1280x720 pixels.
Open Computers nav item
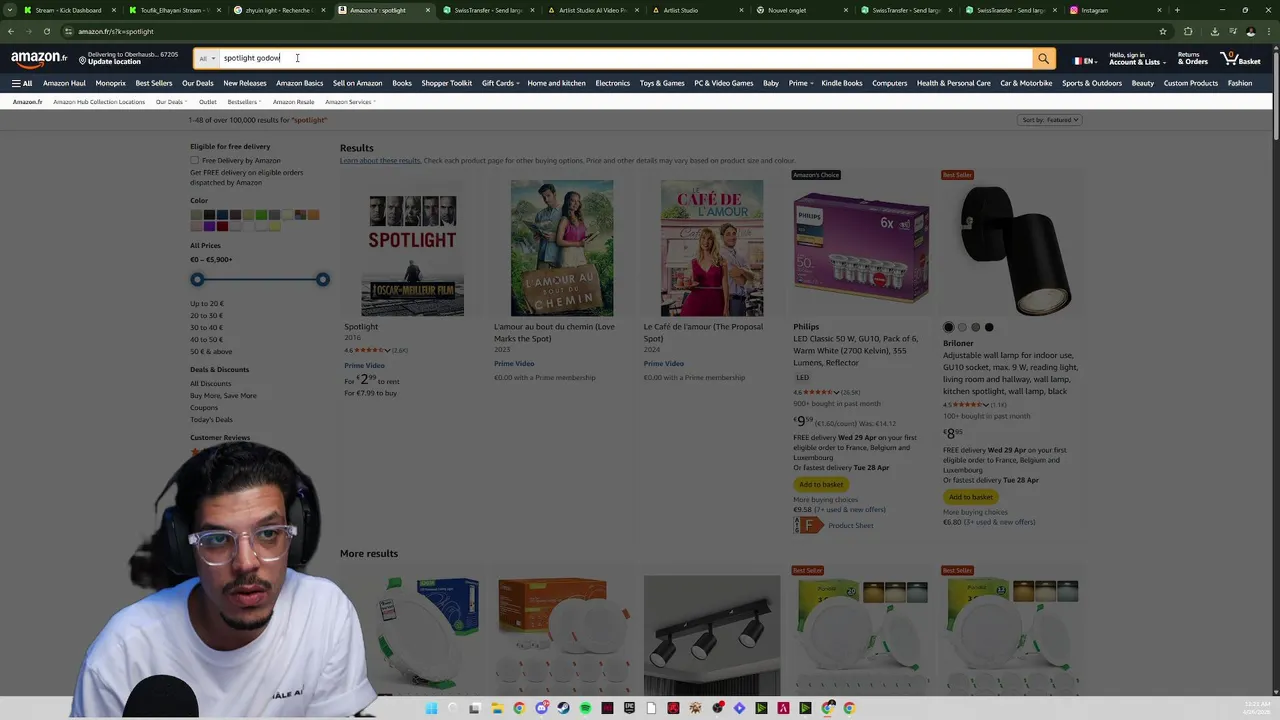[x=890, y=83]
